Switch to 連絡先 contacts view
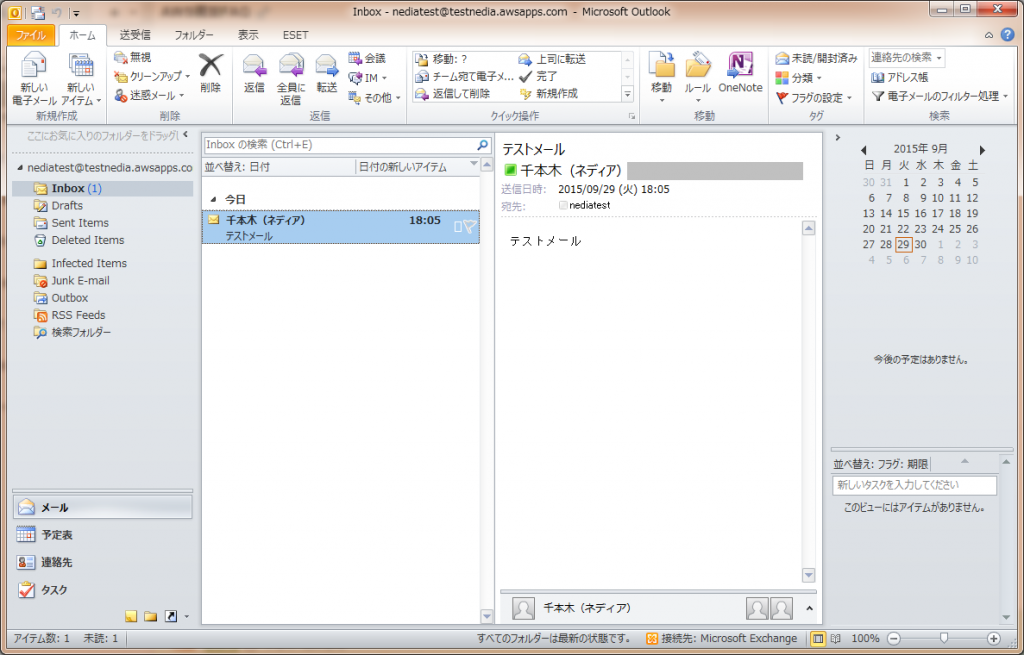Screen dimensions: 1024x655 pyautogui.click(x=103, y=562)
